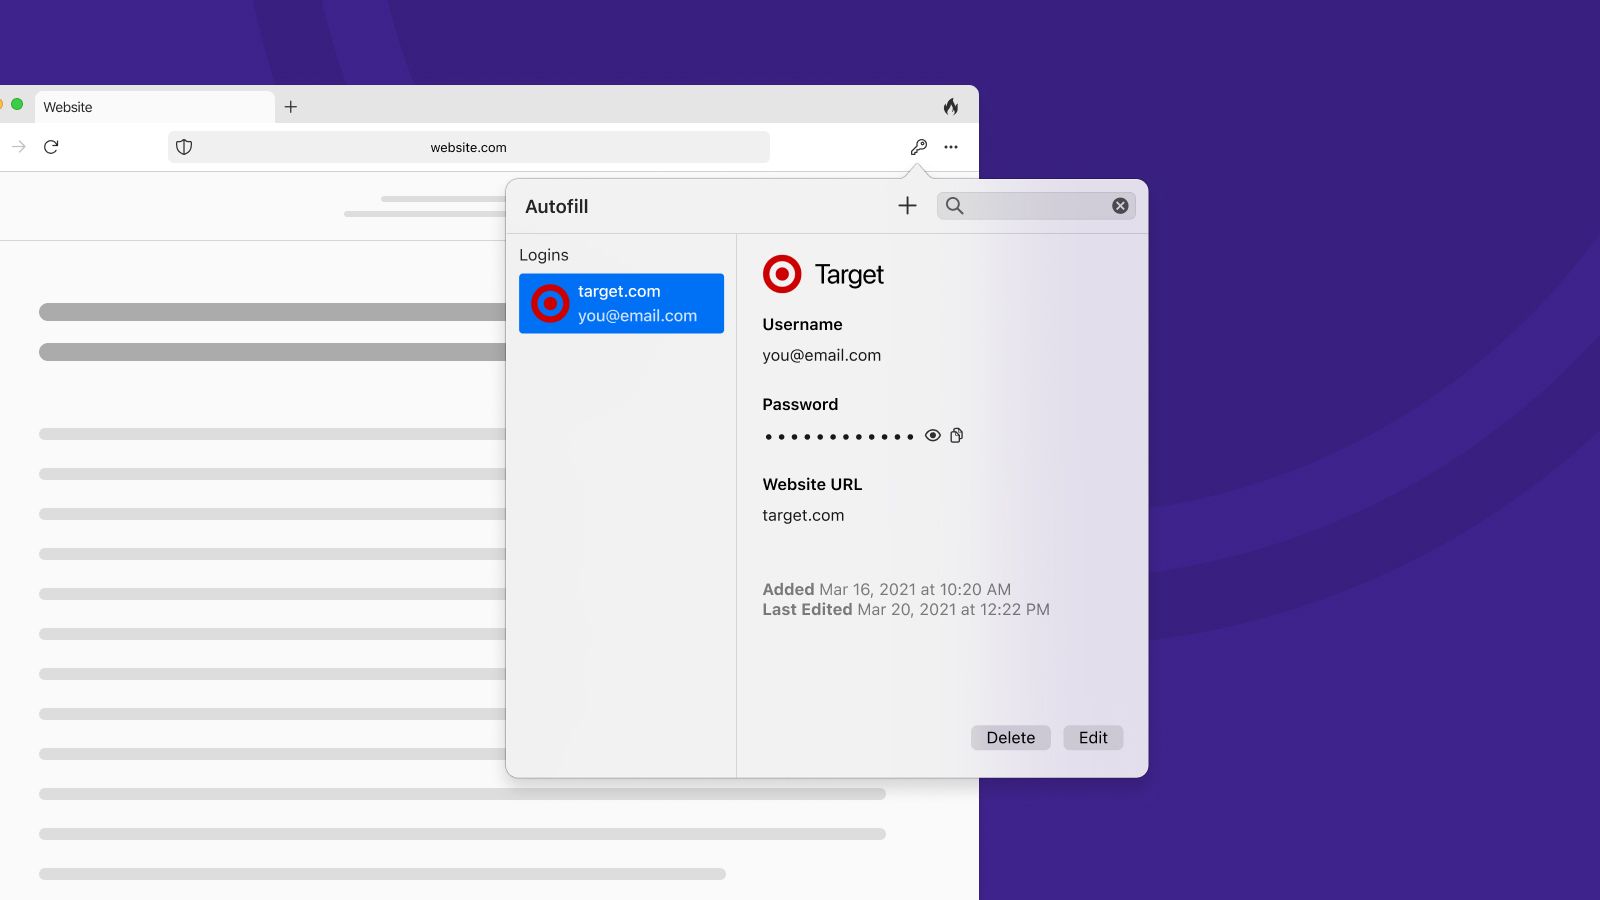Reveal the hidden password with the eye icon

tap(932, 435)
